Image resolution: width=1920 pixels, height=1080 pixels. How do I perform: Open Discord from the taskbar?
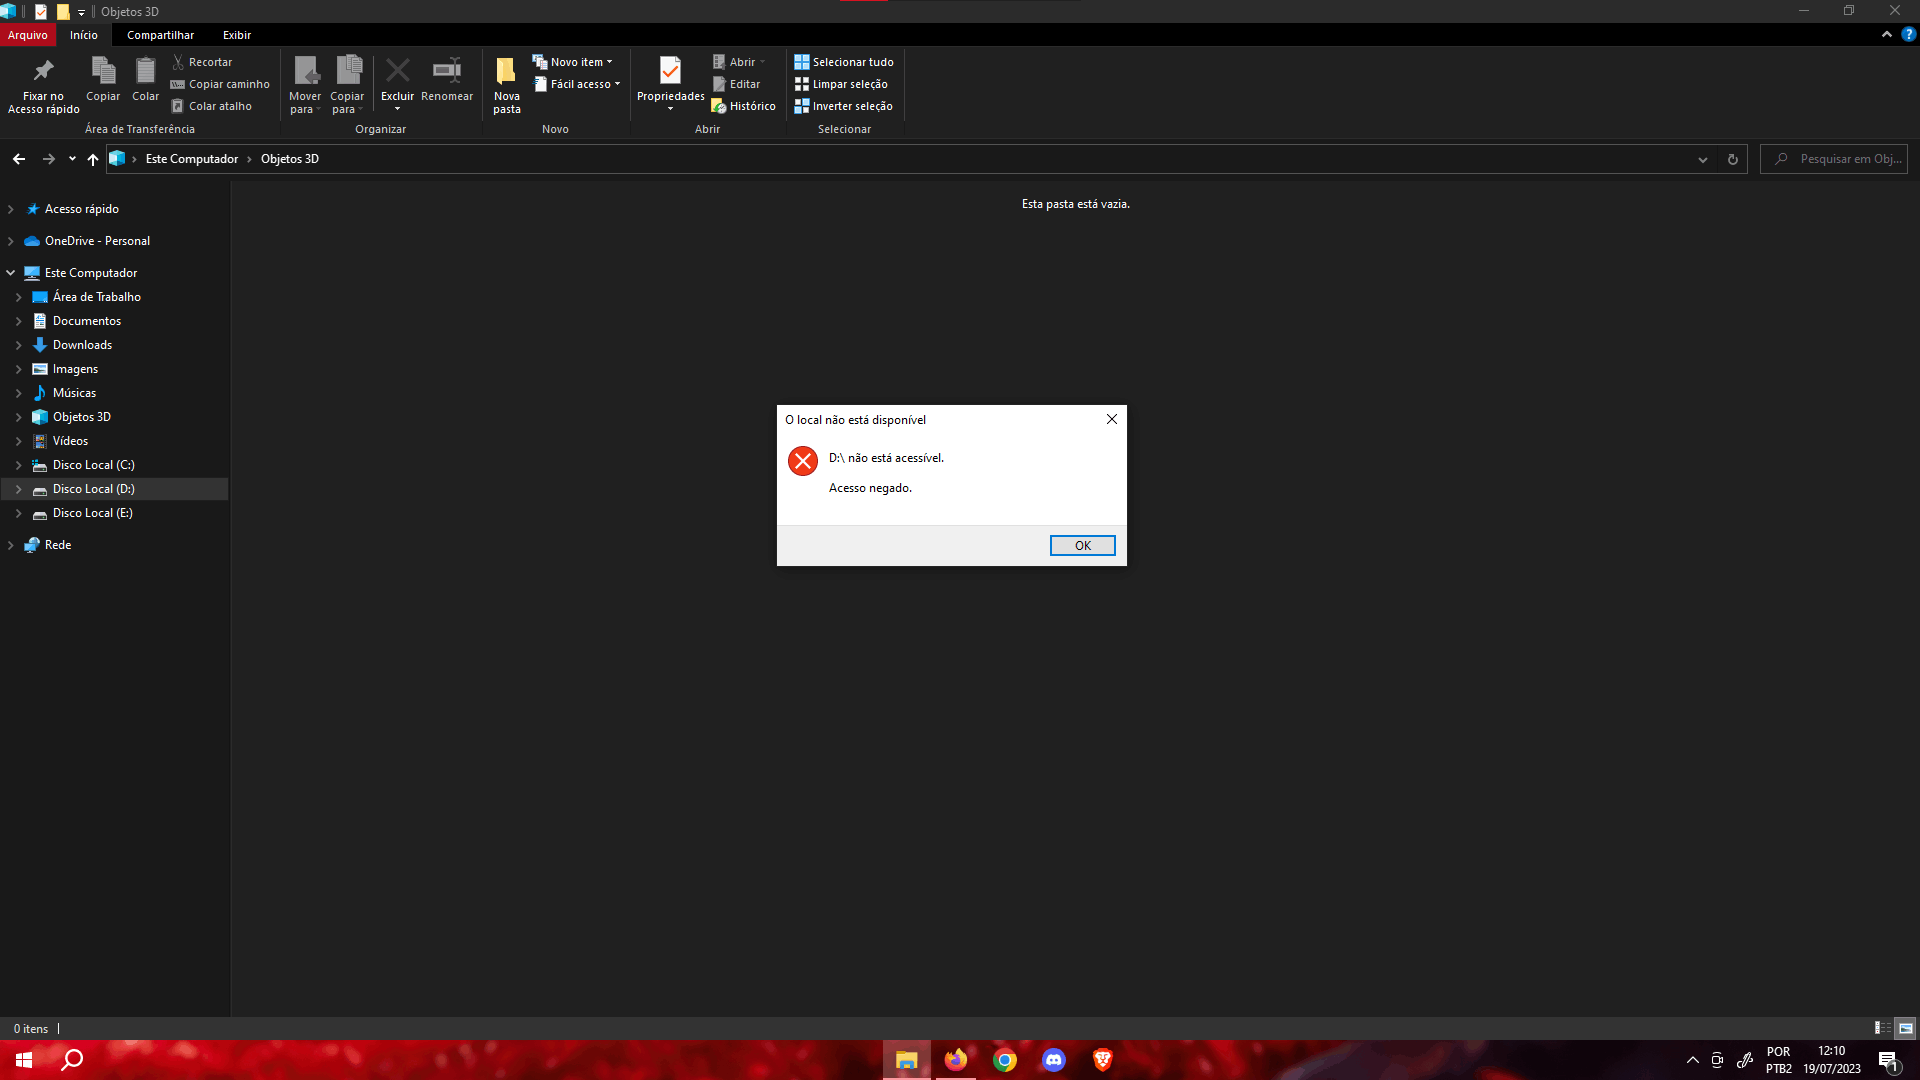[x=1053, y=1060]
